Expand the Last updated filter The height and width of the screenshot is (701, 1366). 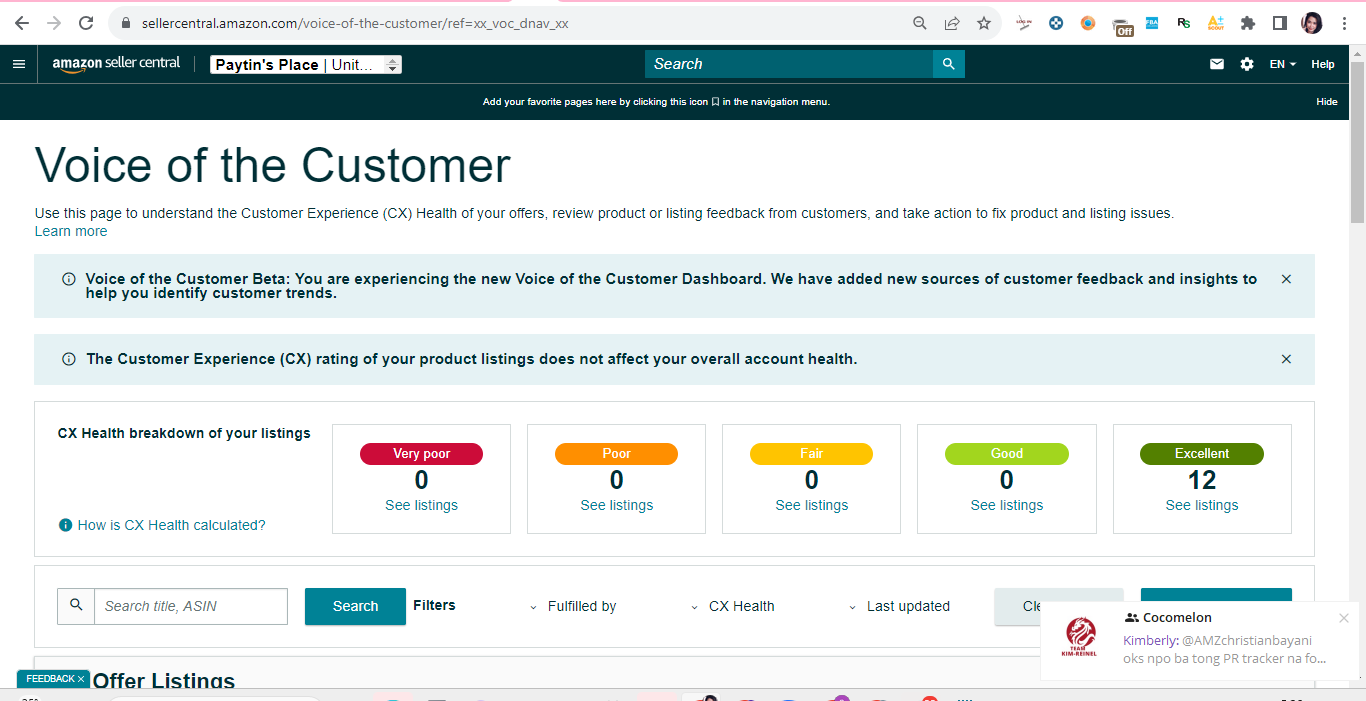click(x=899, y=606)
